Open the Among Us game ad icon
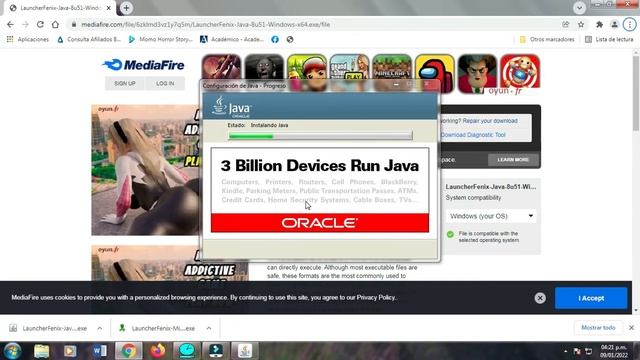Viewport: 640px width, 360px height. coord(435,73)
